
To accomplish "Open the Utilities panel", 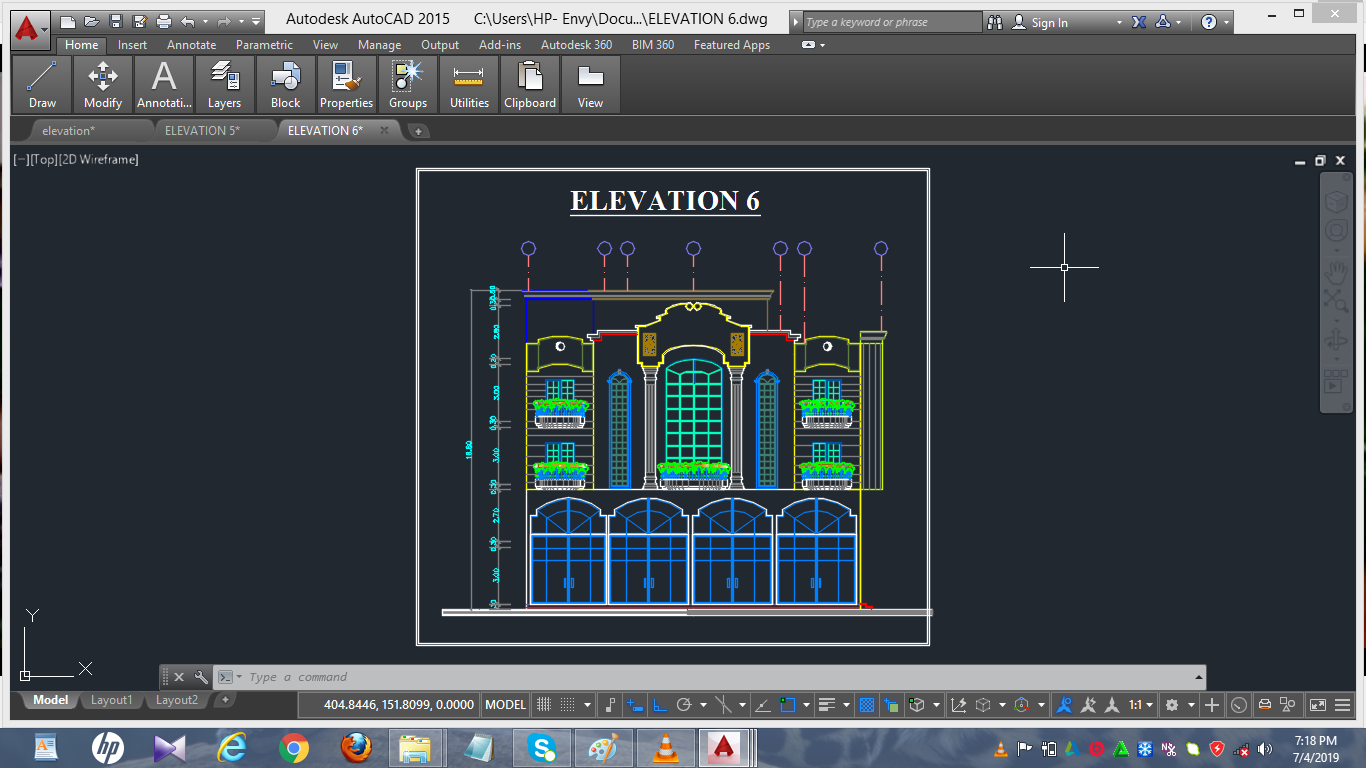I will pyautogui.click(x=468, y=84).
